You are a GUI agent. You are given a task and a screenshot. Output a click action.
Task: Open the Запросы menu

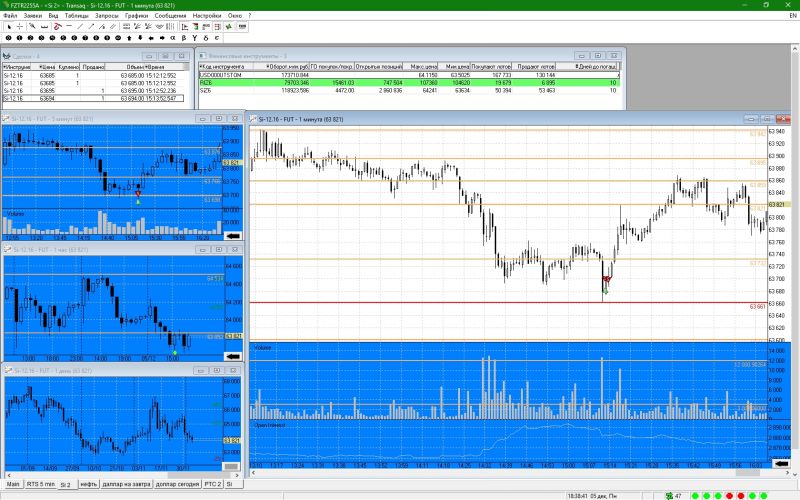[x=107, y=15]
